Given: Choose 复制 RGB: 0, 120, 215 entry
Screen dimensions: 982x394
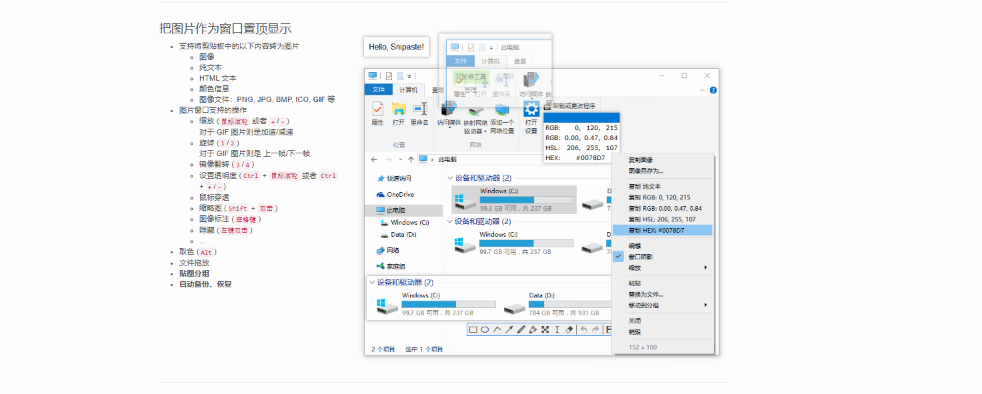Looking at the screenshot, I should pyautogui.click(x=663, y=197).
